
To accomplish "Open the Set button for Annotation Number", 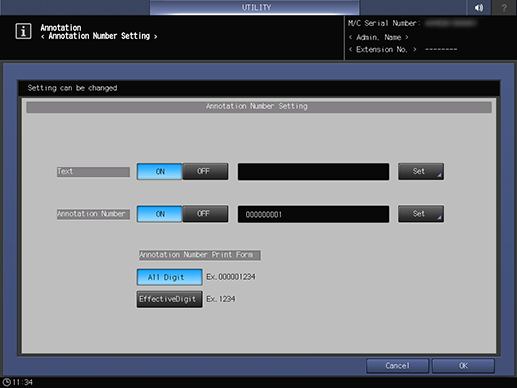I will tap(421, 214).
